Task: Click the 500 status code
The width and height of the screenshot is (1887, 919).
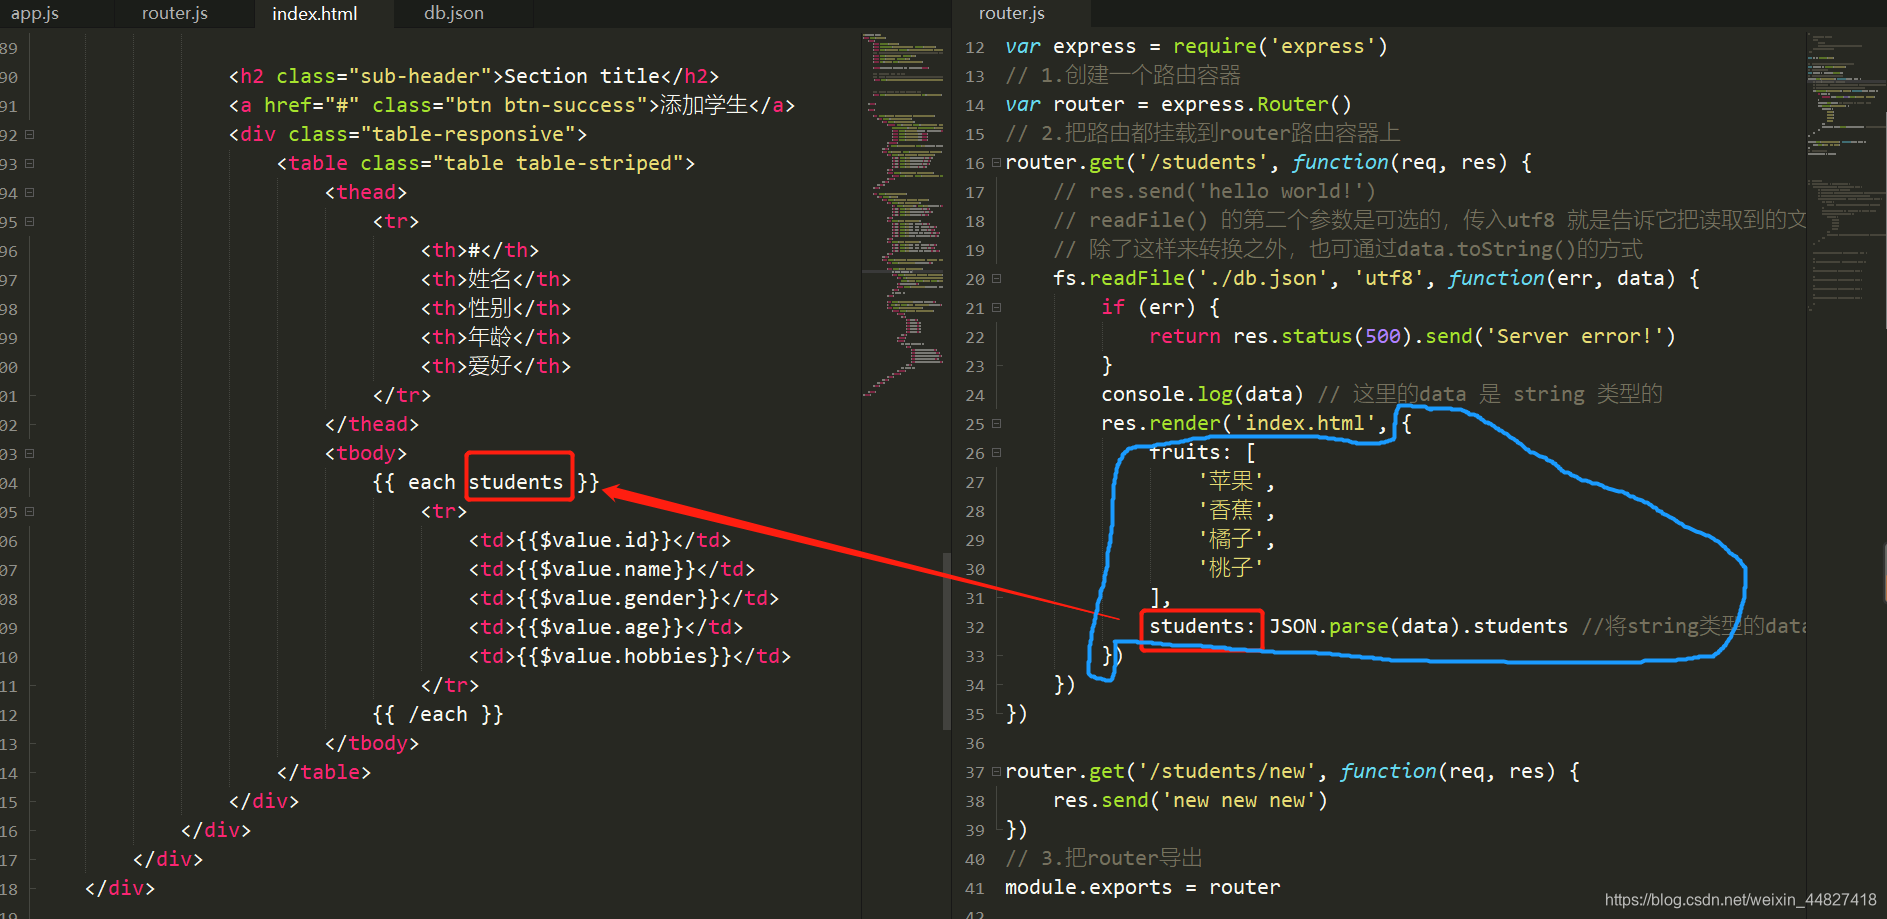Action: pyautogui.click(x=1383, y=336)
